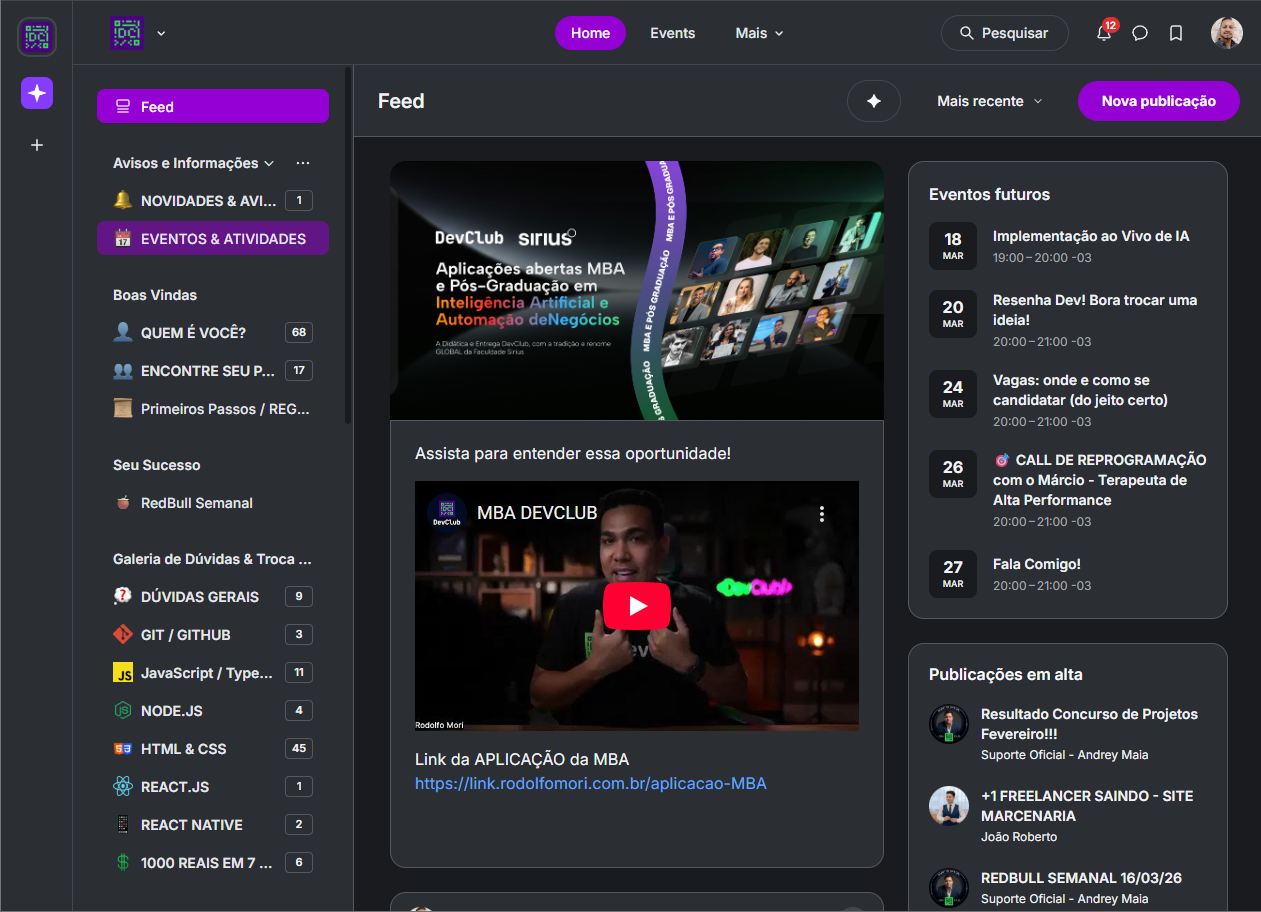
Task: Open Primeiros Passos / REG... space
Action: pos(213,409)
